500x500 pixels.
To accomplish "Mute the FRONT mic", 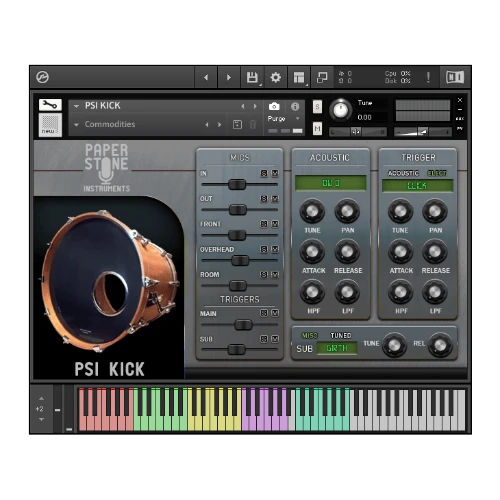I will [x=275, y=224].
